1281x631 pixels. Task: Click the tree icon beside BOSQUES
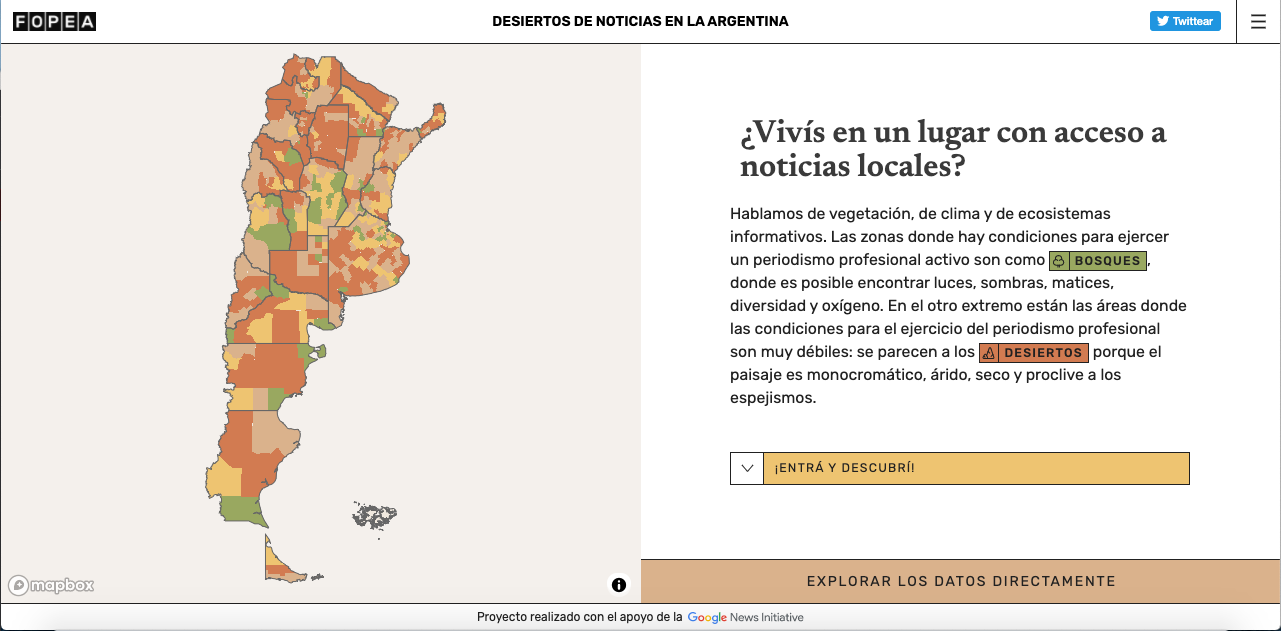click(x=1059, y=261)
